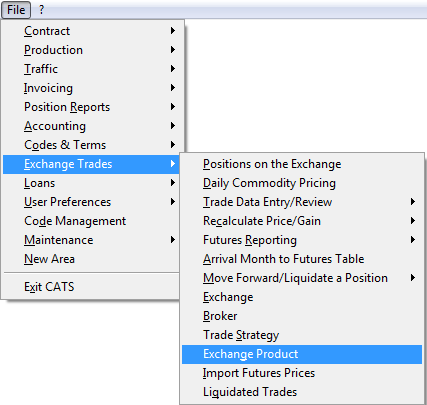The height and width of the screenshot is (405, 427).
Task: Select Trade Strategy
Action: [302, 335]
